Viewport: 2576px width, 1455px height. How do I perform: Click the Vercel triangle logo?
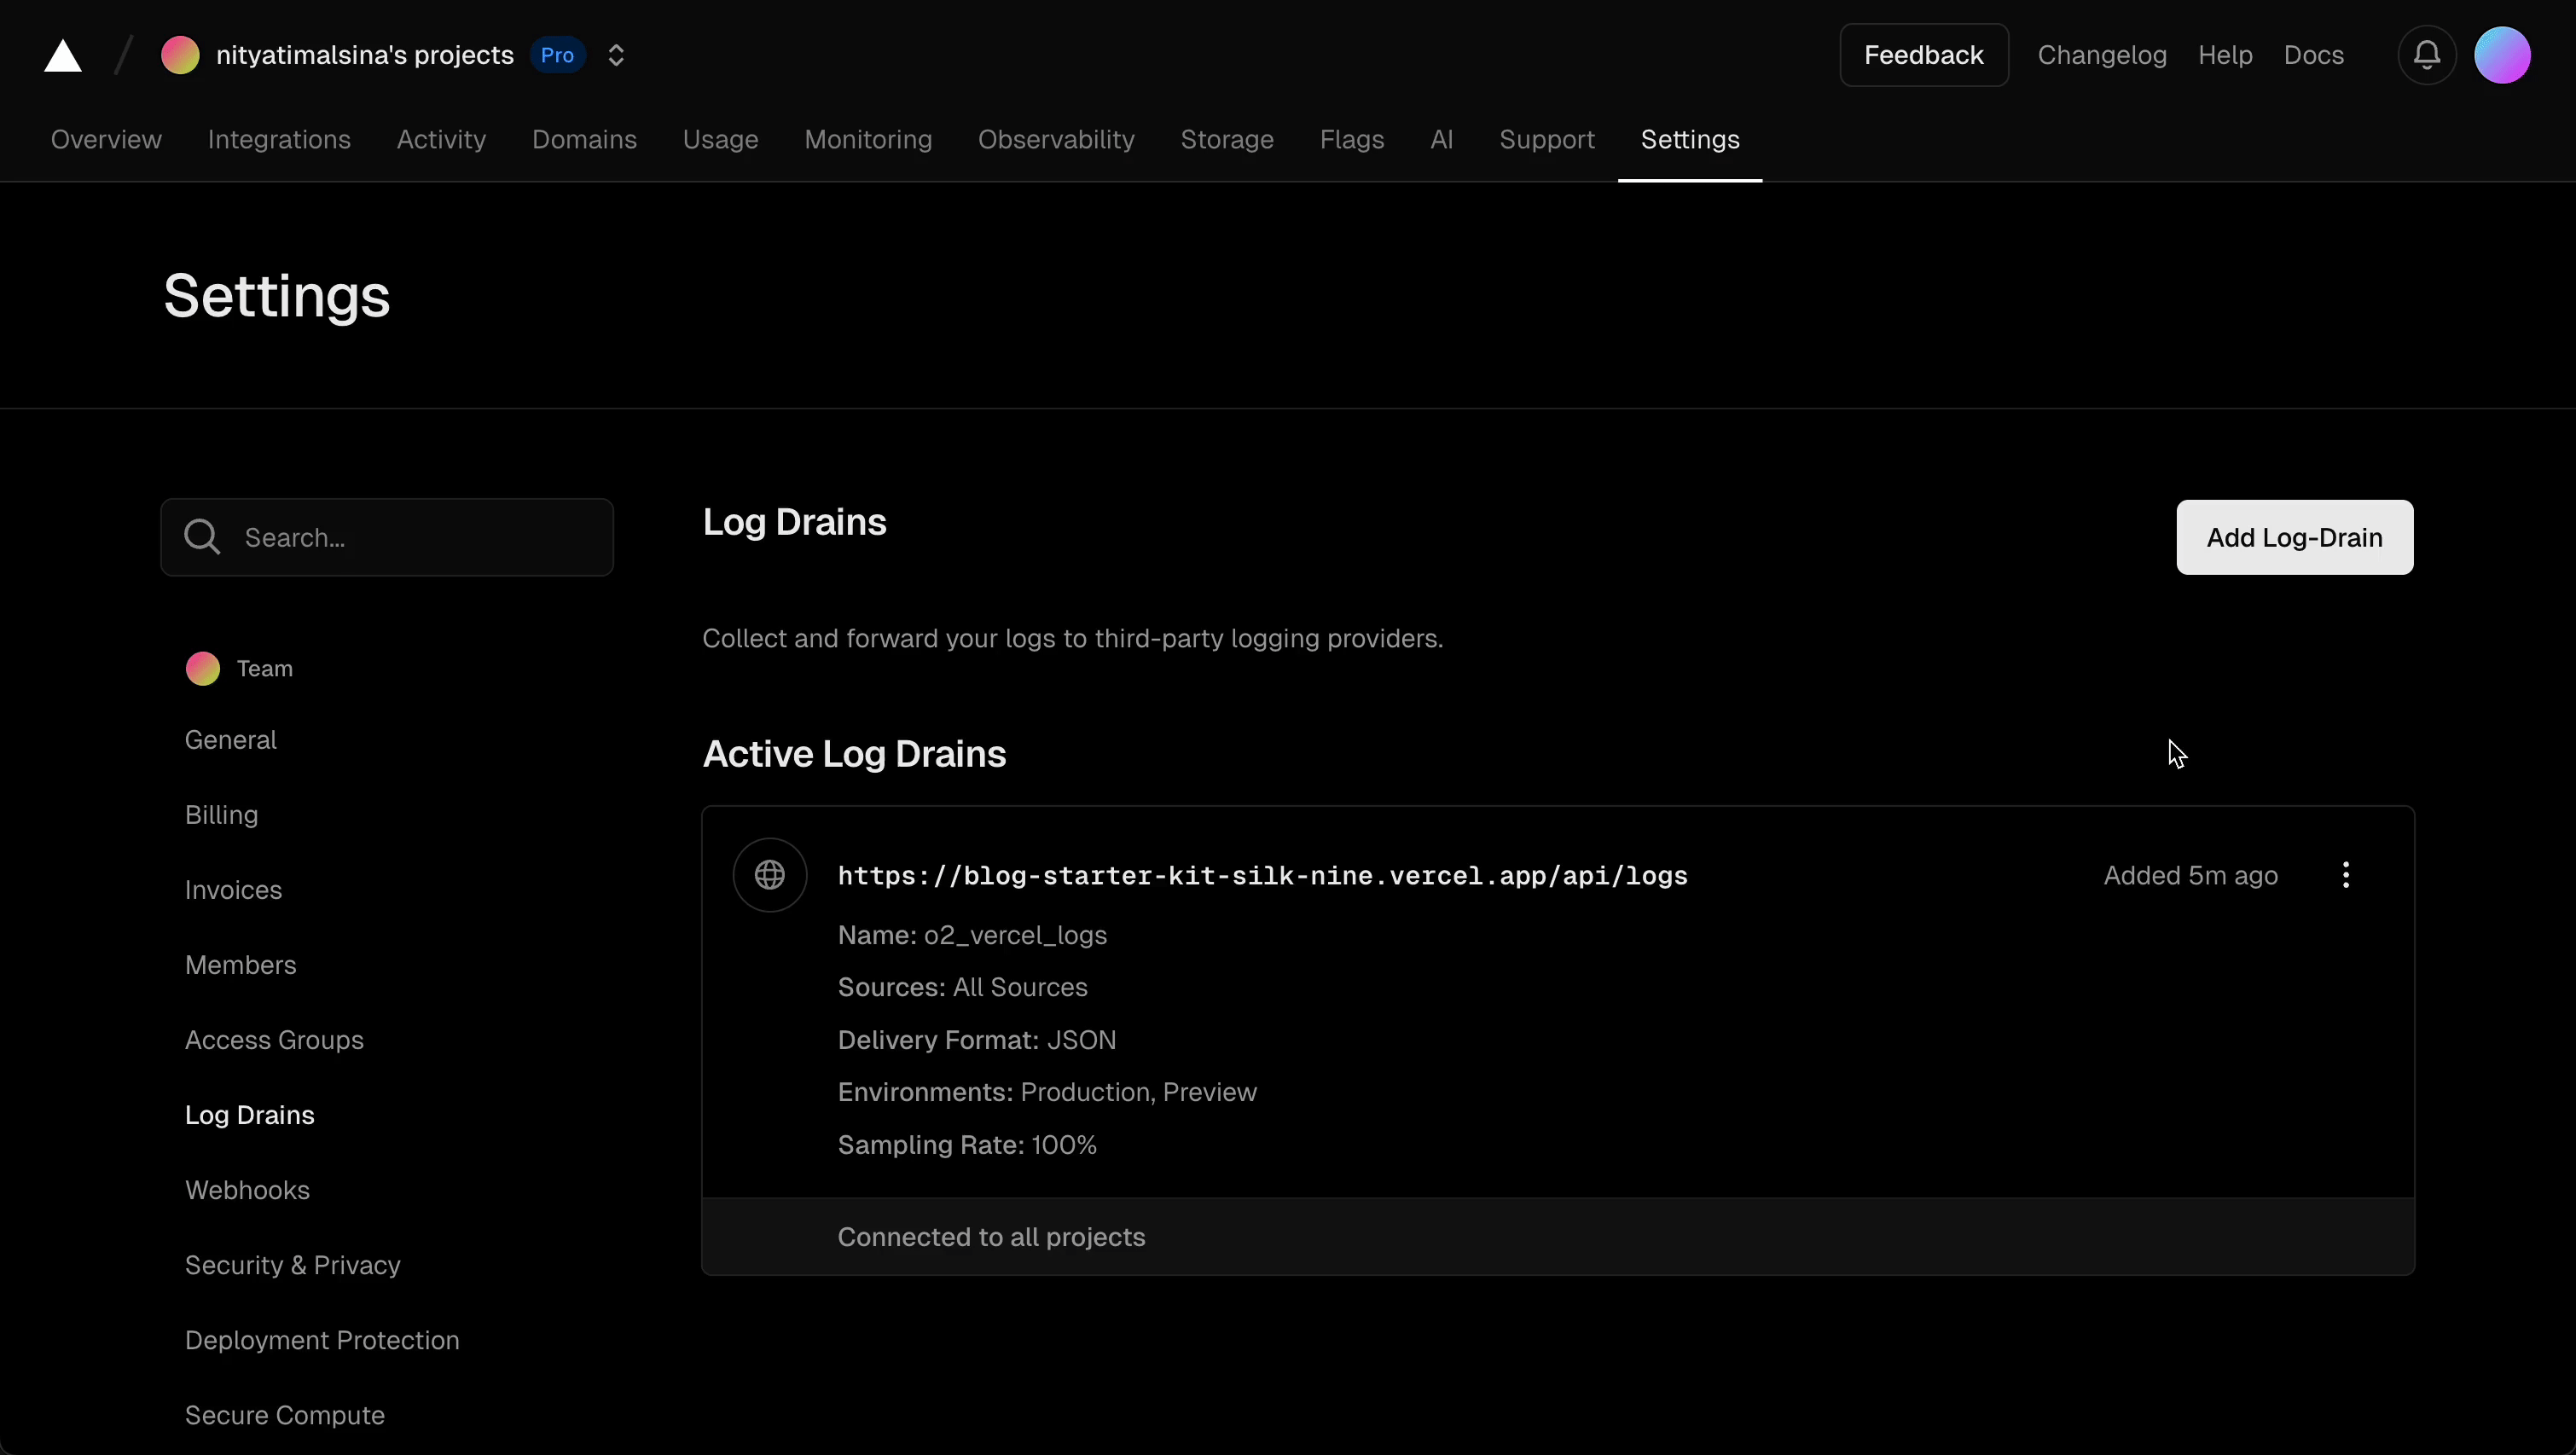[x=62, y=55]
